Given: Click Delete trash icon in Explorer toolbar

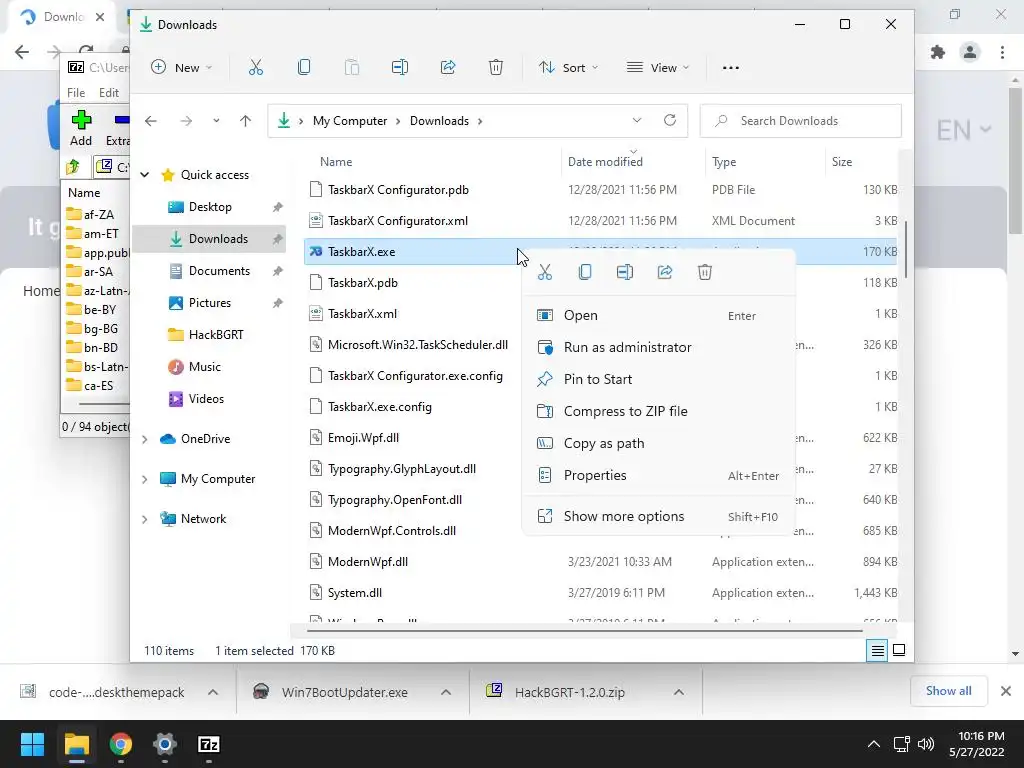Looking at the screenshot, I should (496, 67).
